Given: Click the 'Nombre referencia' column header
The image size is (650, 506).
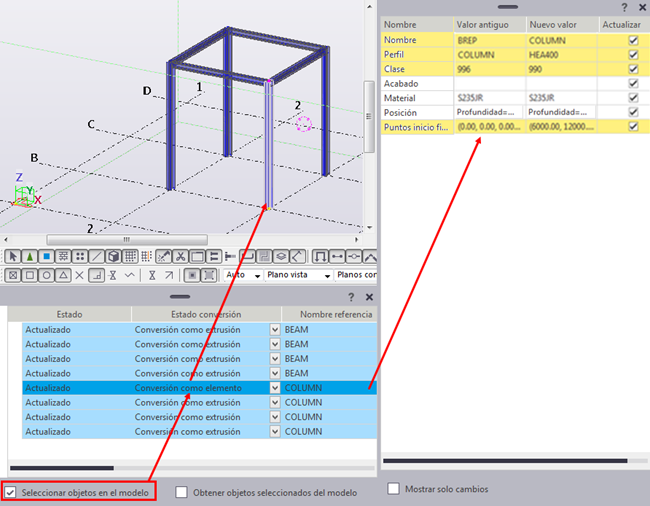Looking at the screenshot, I should [328, 314].
